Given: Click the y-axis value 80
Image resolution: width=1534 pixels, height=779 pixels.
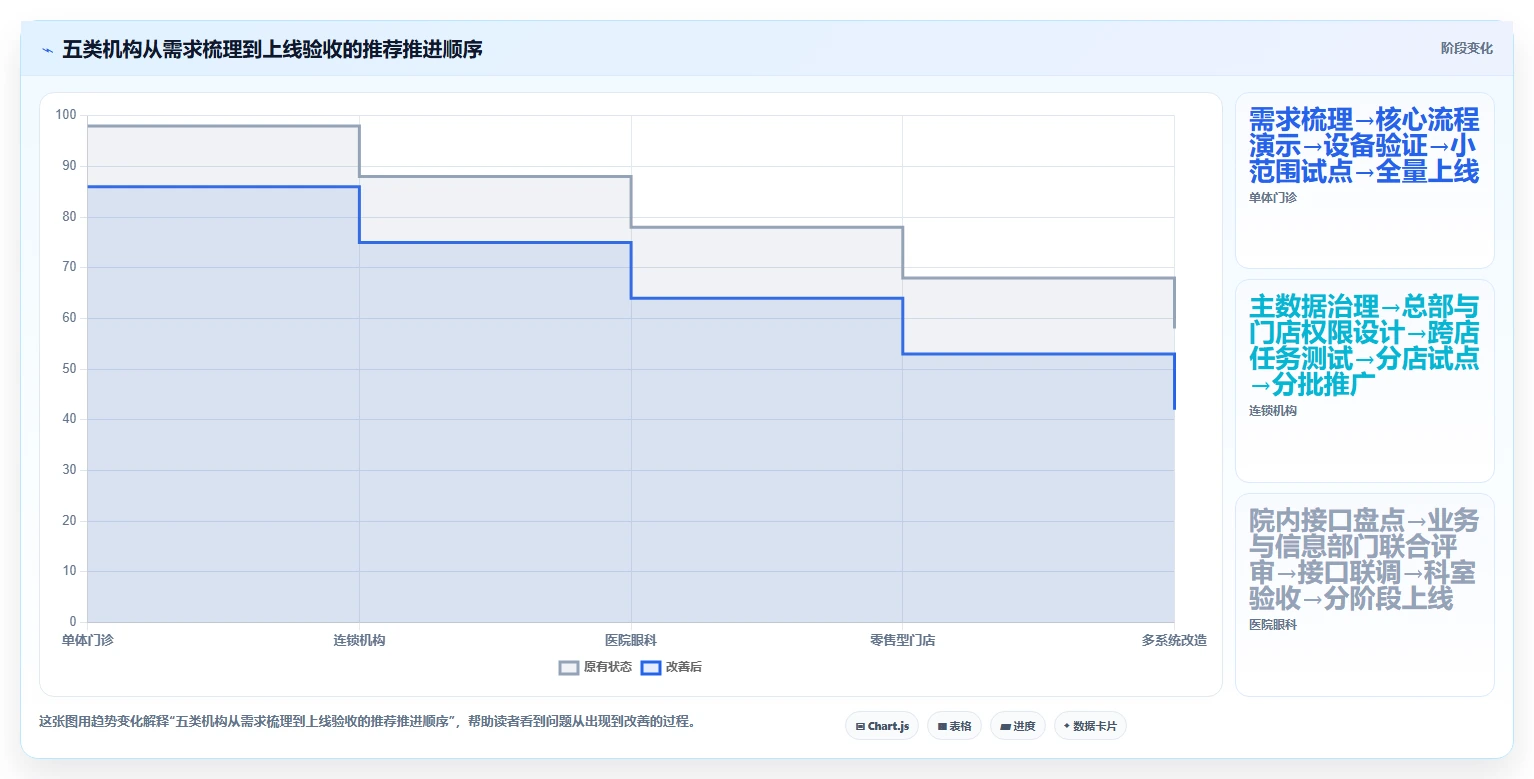Looking at the screenshot, I should [69, 217].
